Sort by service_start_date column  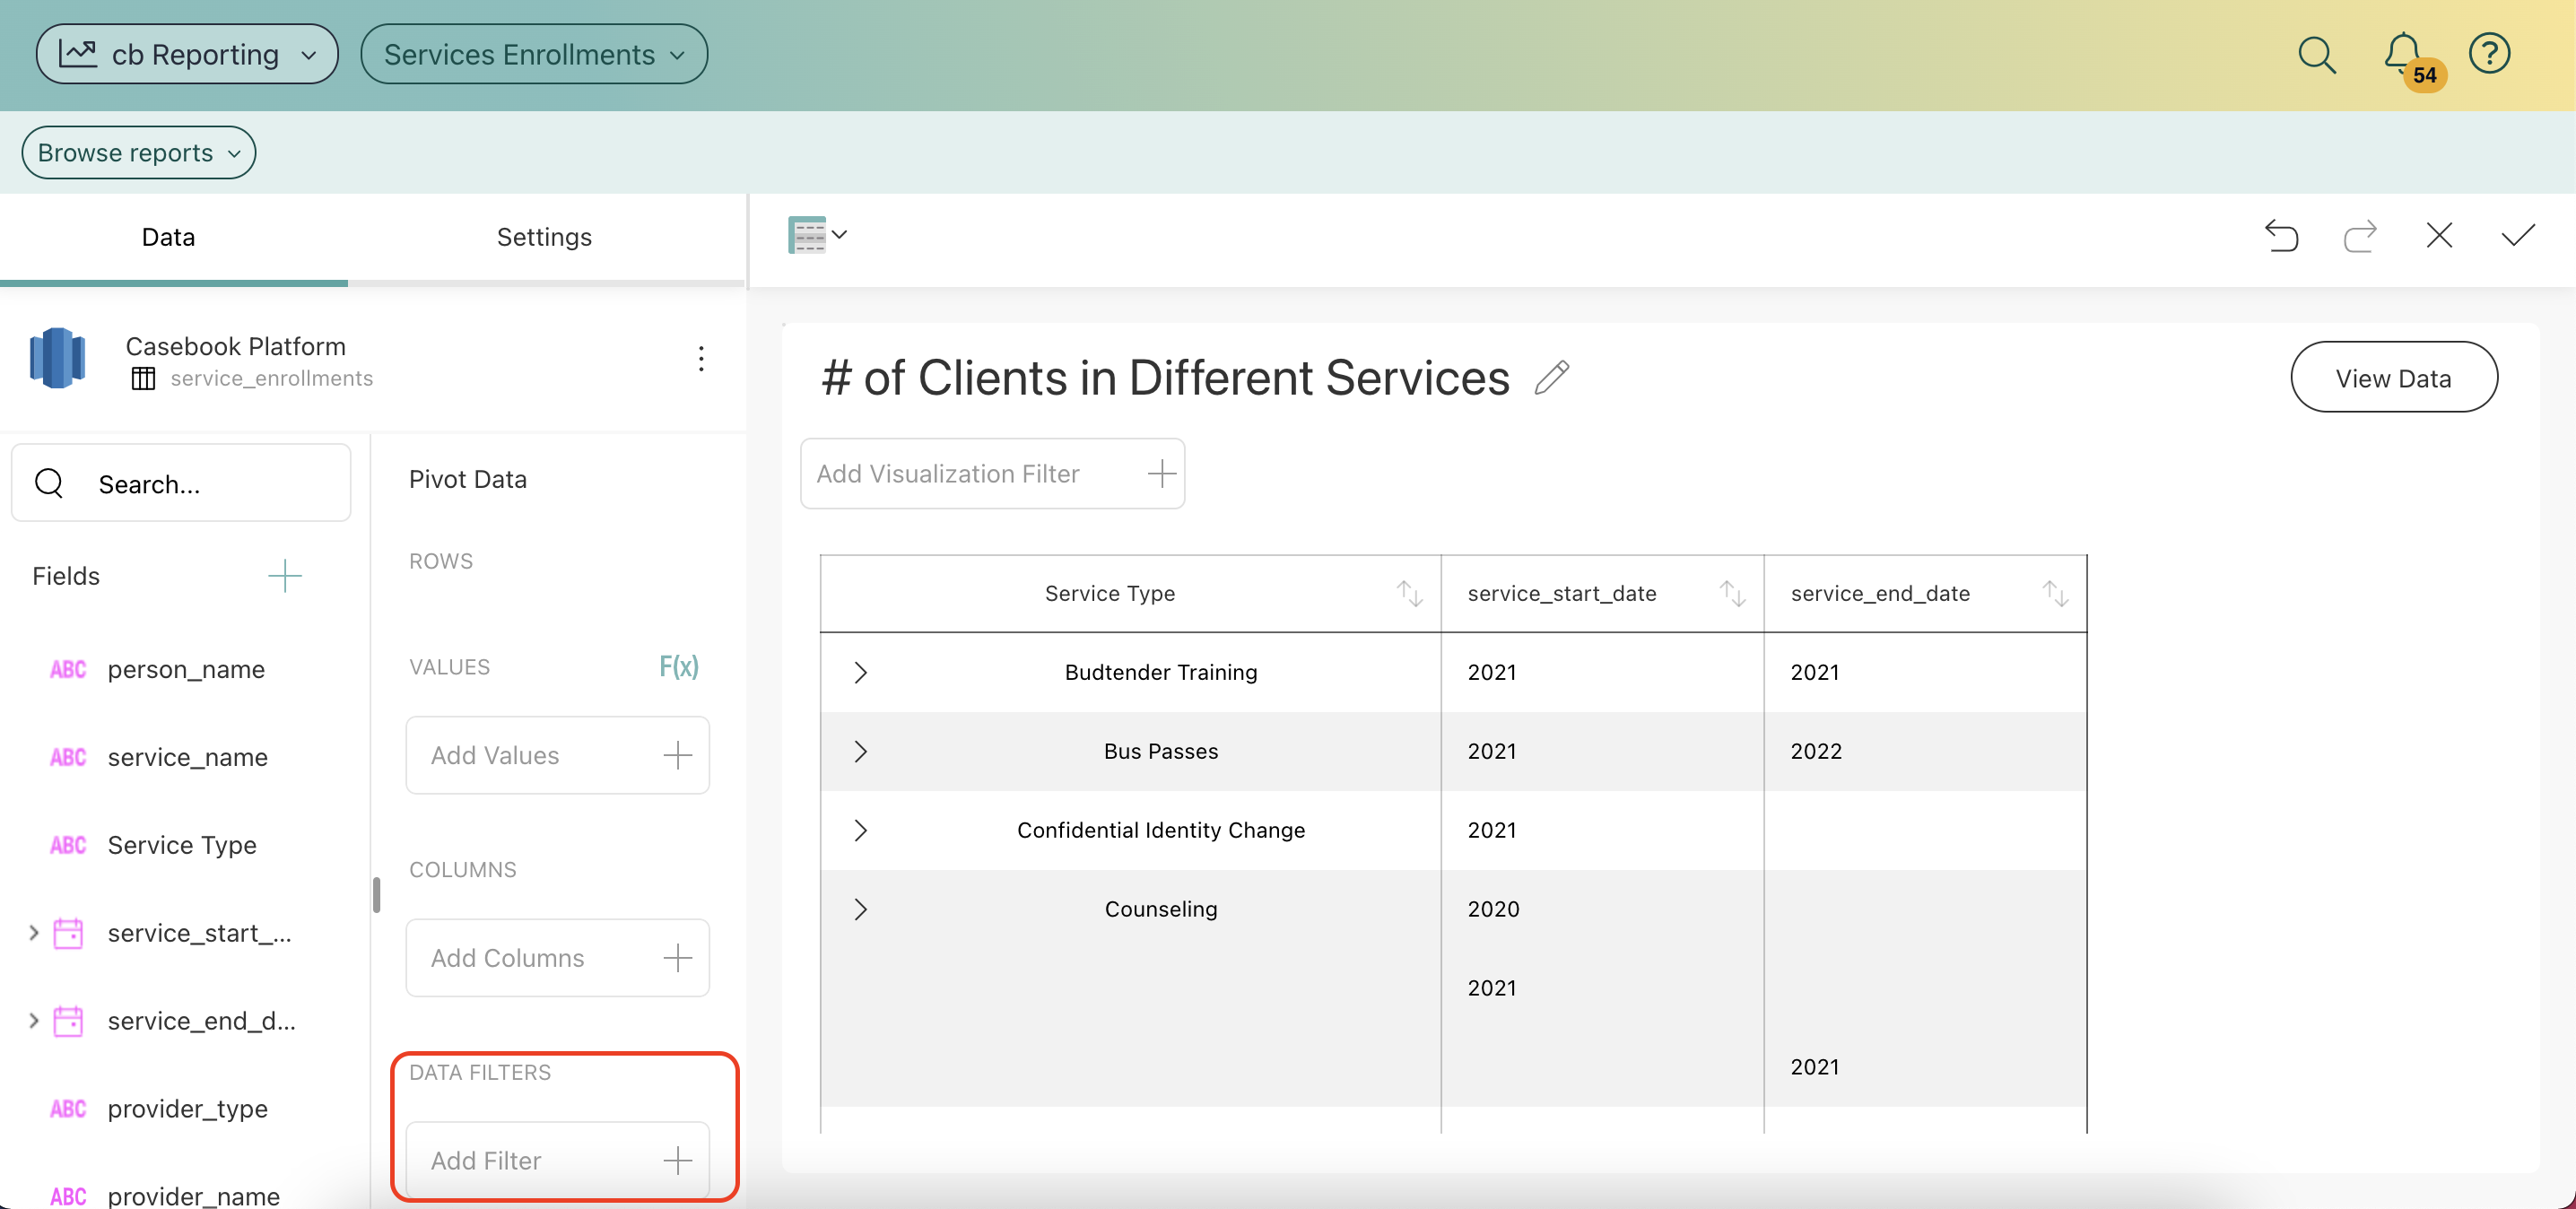click(x=1732, y=594)
